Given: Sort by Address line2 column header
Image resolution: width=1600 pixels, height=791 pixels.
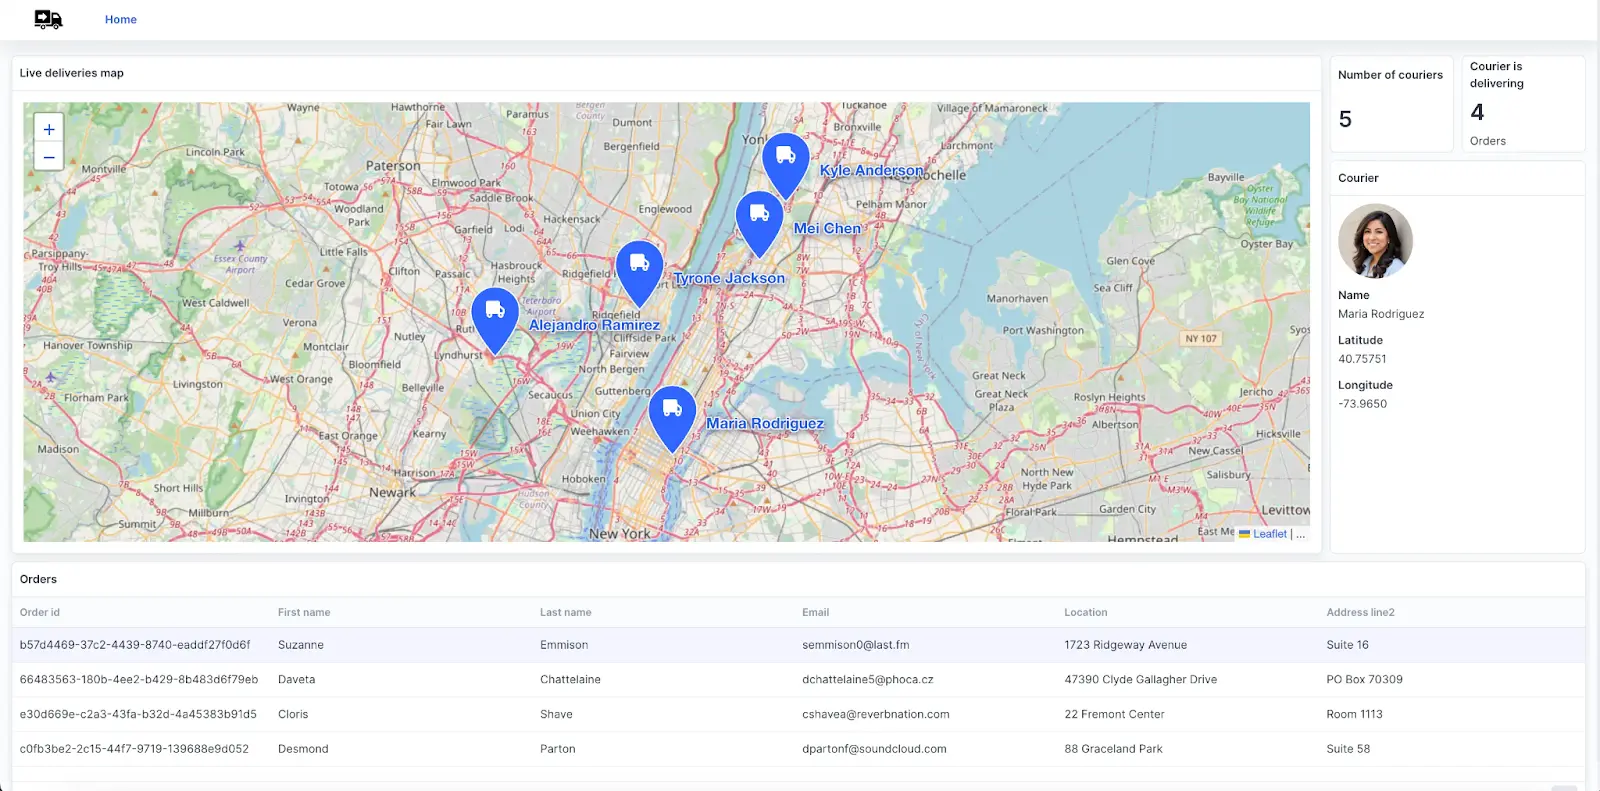Looking at the screenshot, I should pos(1360,612).
